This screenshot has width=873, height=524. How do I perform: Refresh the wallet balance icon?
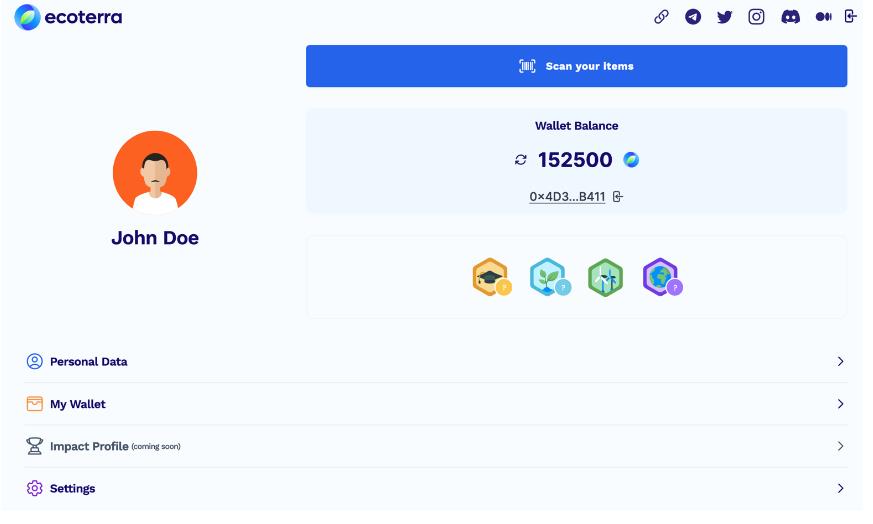(x=521, y=160)
